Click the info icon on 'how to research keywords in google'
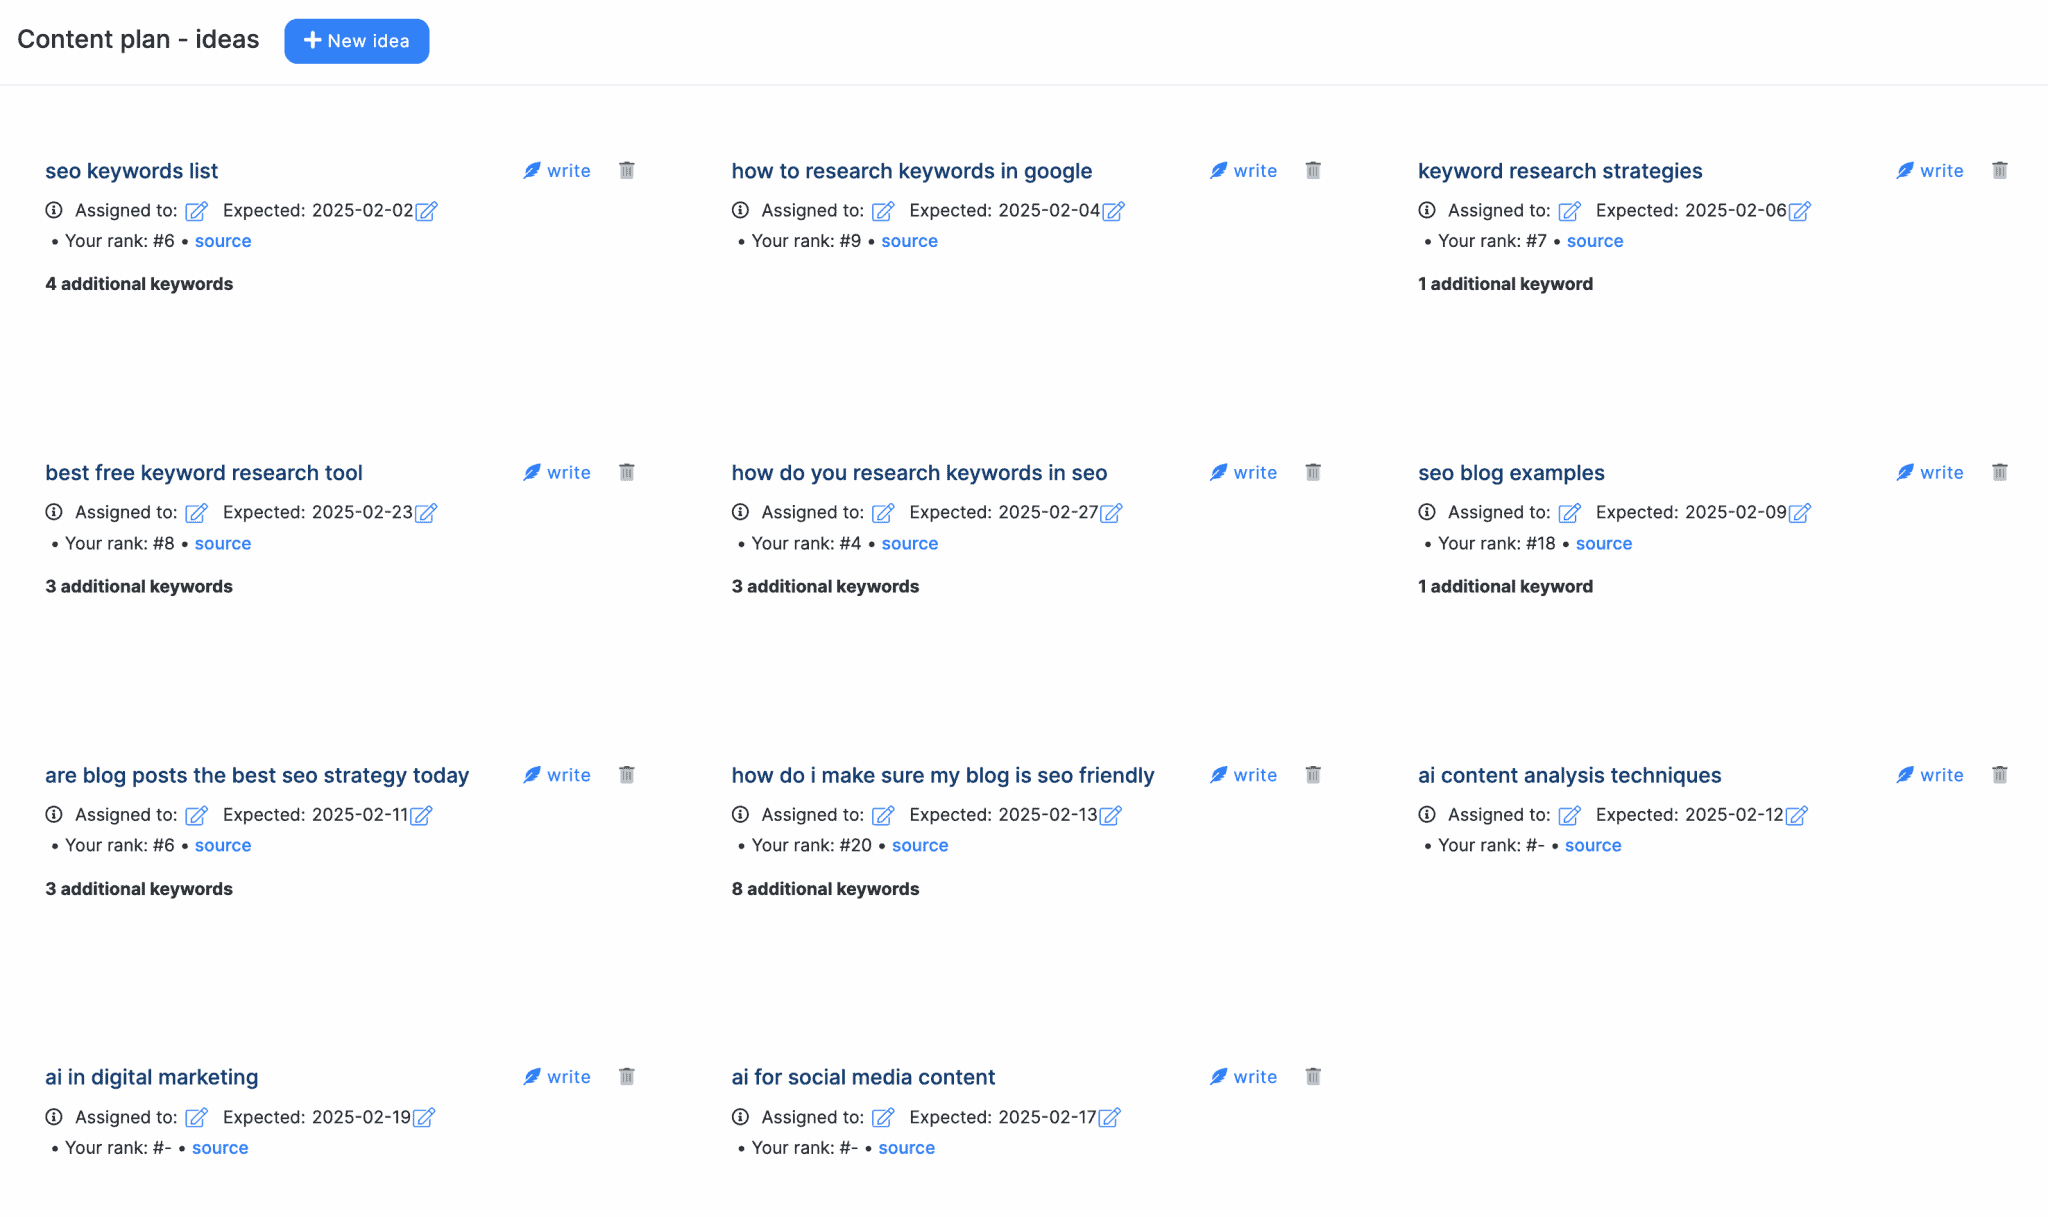The width and height of the screenshot is (2048, 1217). click(x=740, y=210)
